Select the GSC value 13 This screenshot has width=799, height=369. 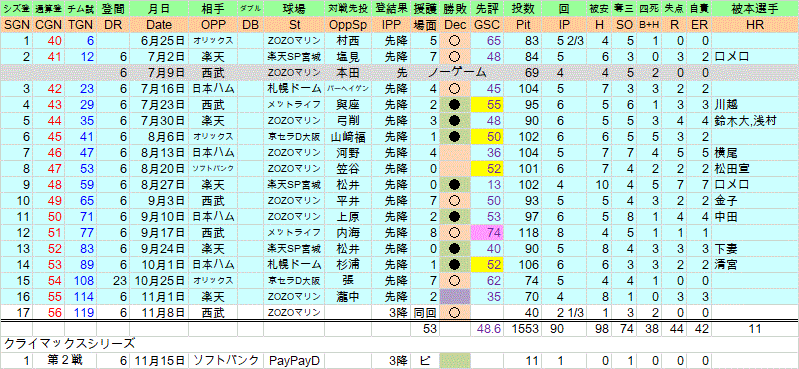pyautogui.click(x=487, y=184)
